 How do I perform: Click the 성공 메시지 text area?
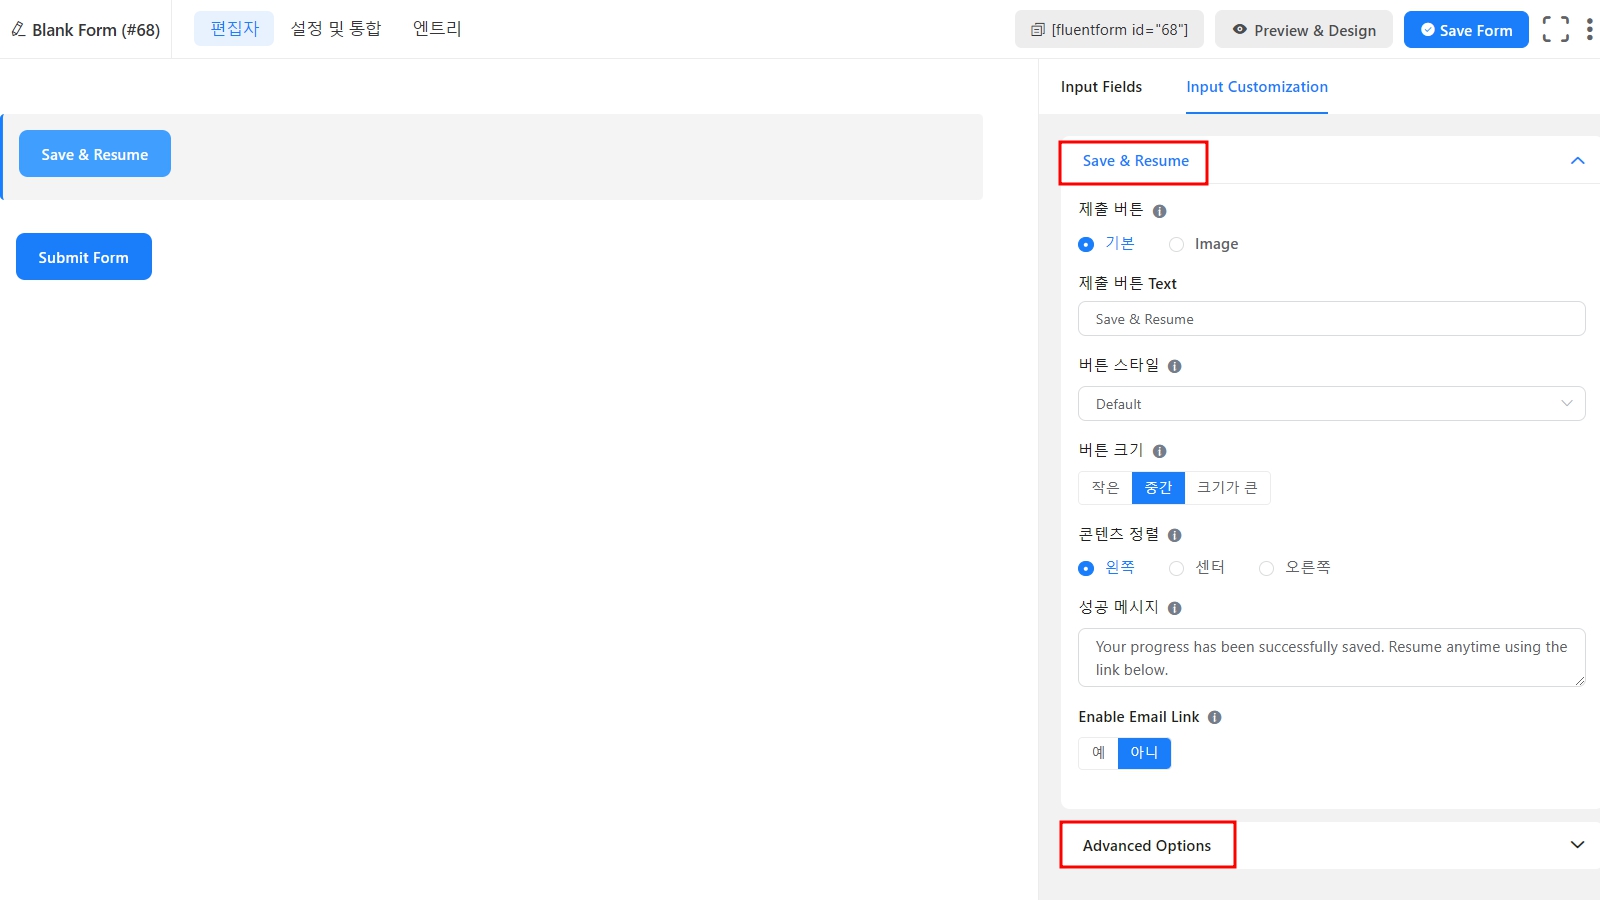[1331, 658]
